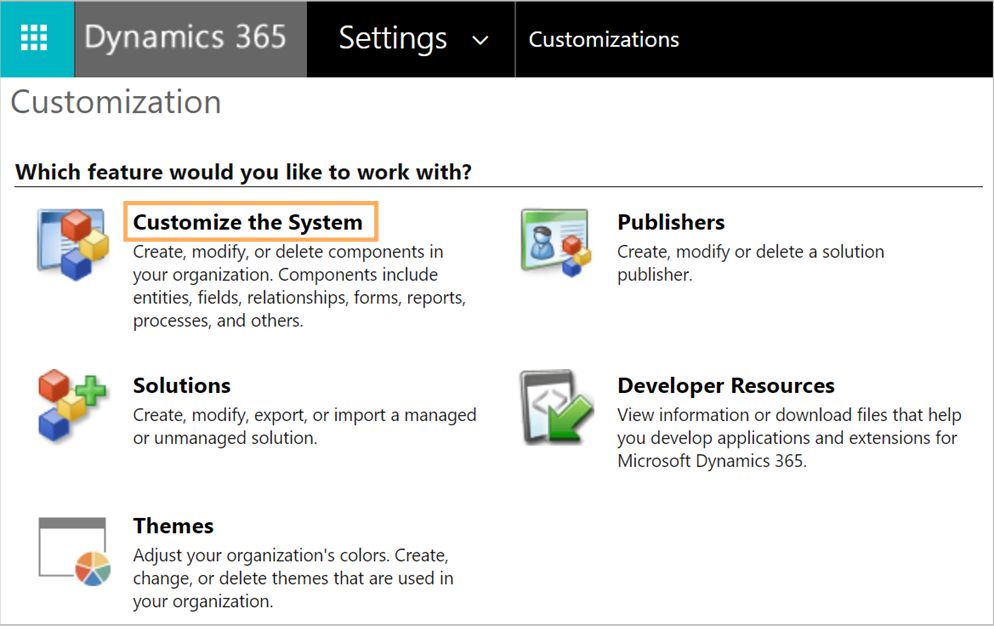Open the Developer Resources link

pyautogui.click(x=726, y=386)
